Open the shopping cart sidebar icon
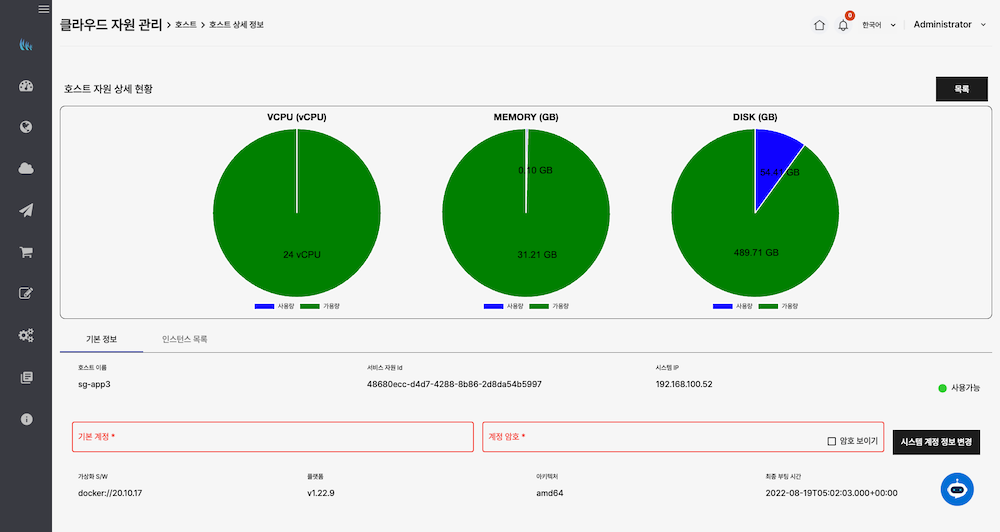The height and width of the screenshot is (532, 1000). [26, 252]
